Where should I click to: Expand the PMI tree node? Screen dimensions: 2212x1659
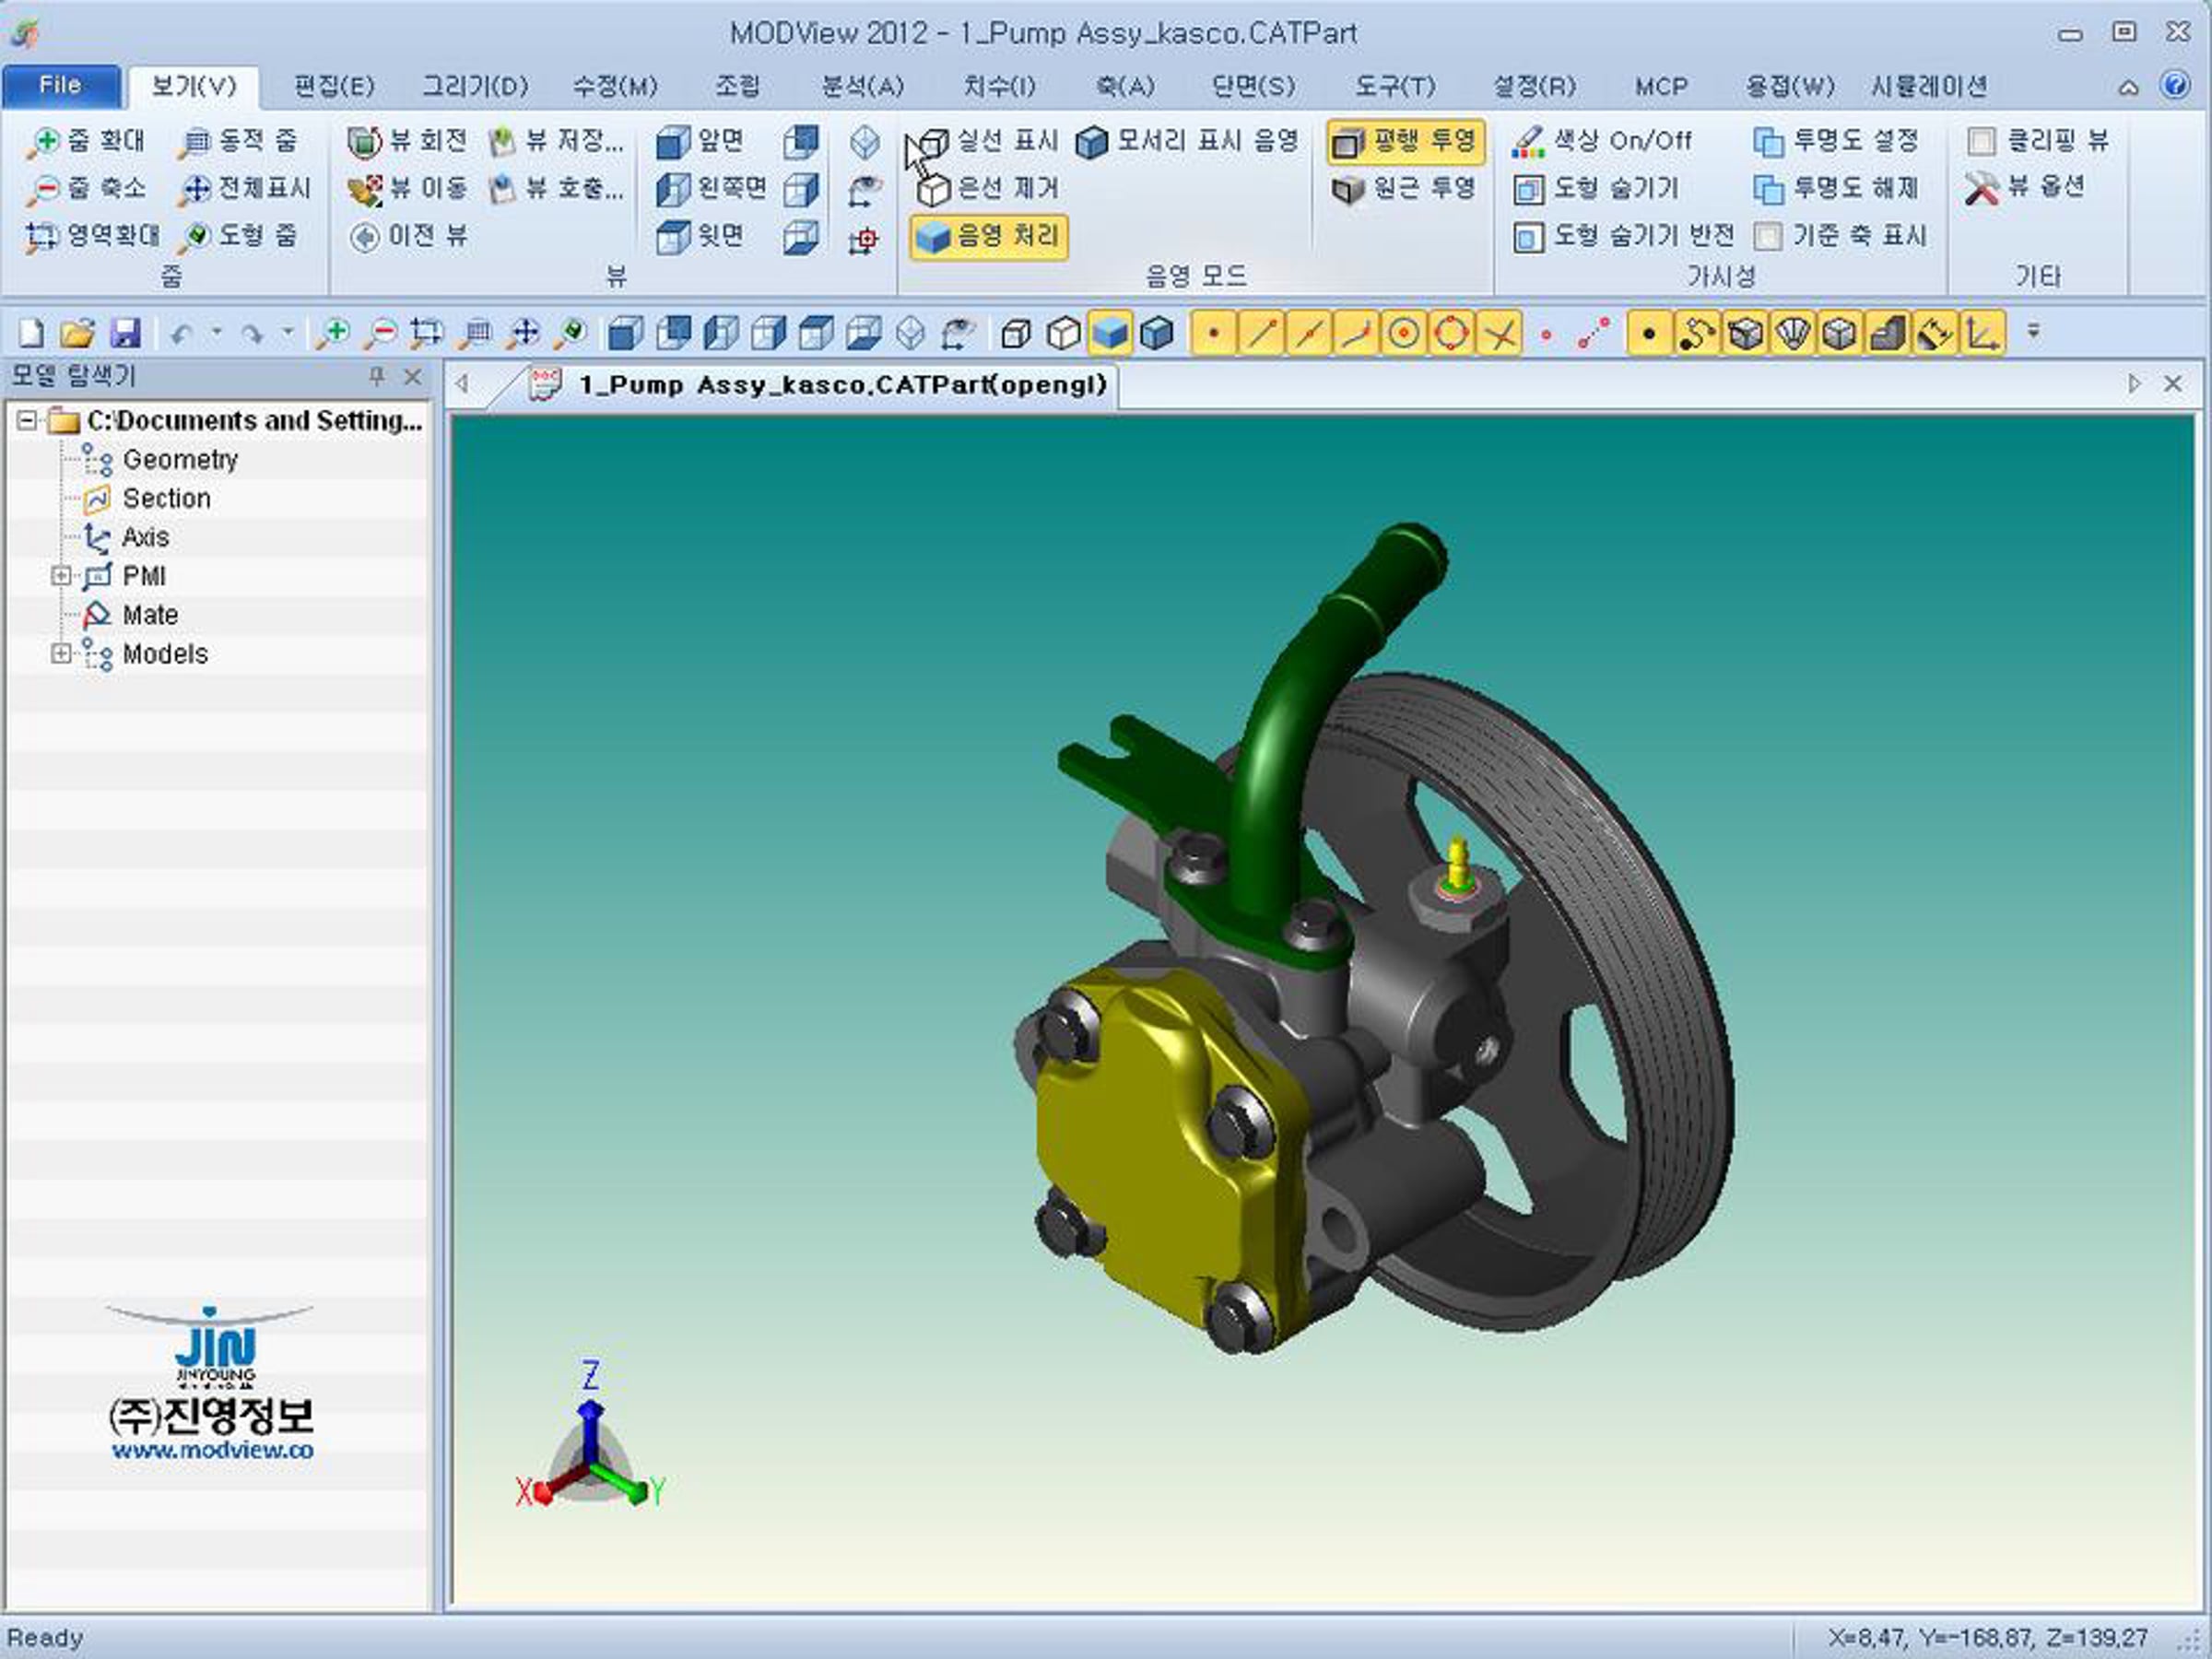[61, 576]
